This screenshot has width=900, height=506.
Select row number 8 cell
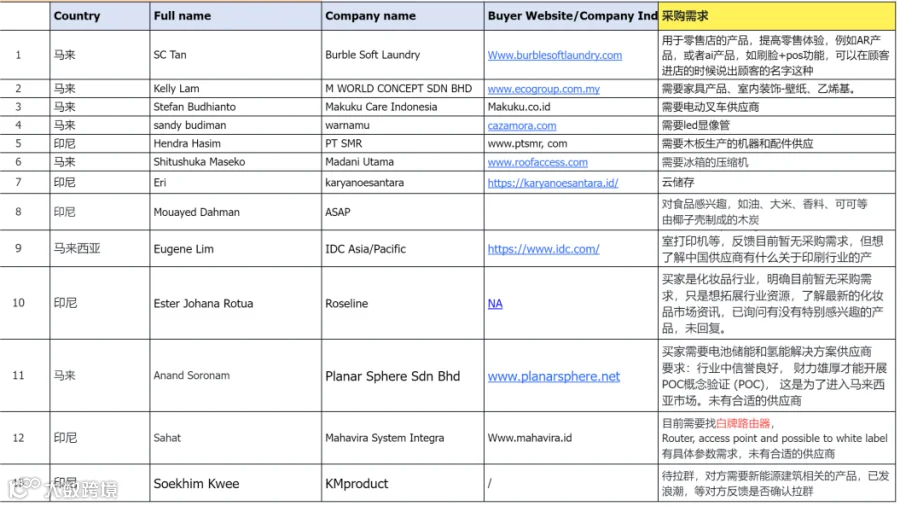point(25,212)
